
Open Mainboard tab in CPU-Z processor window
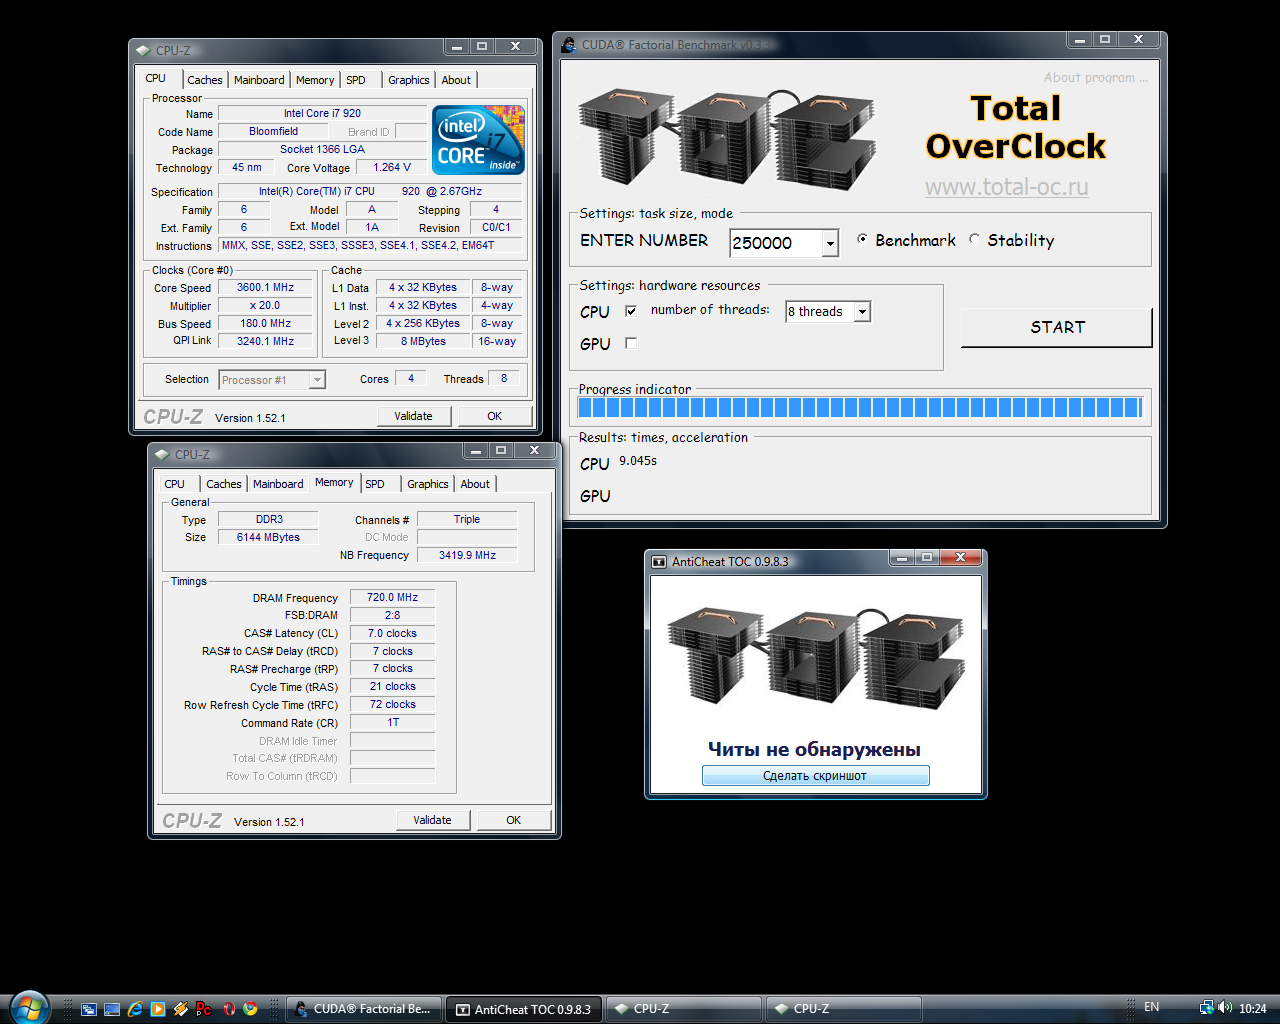259,80
